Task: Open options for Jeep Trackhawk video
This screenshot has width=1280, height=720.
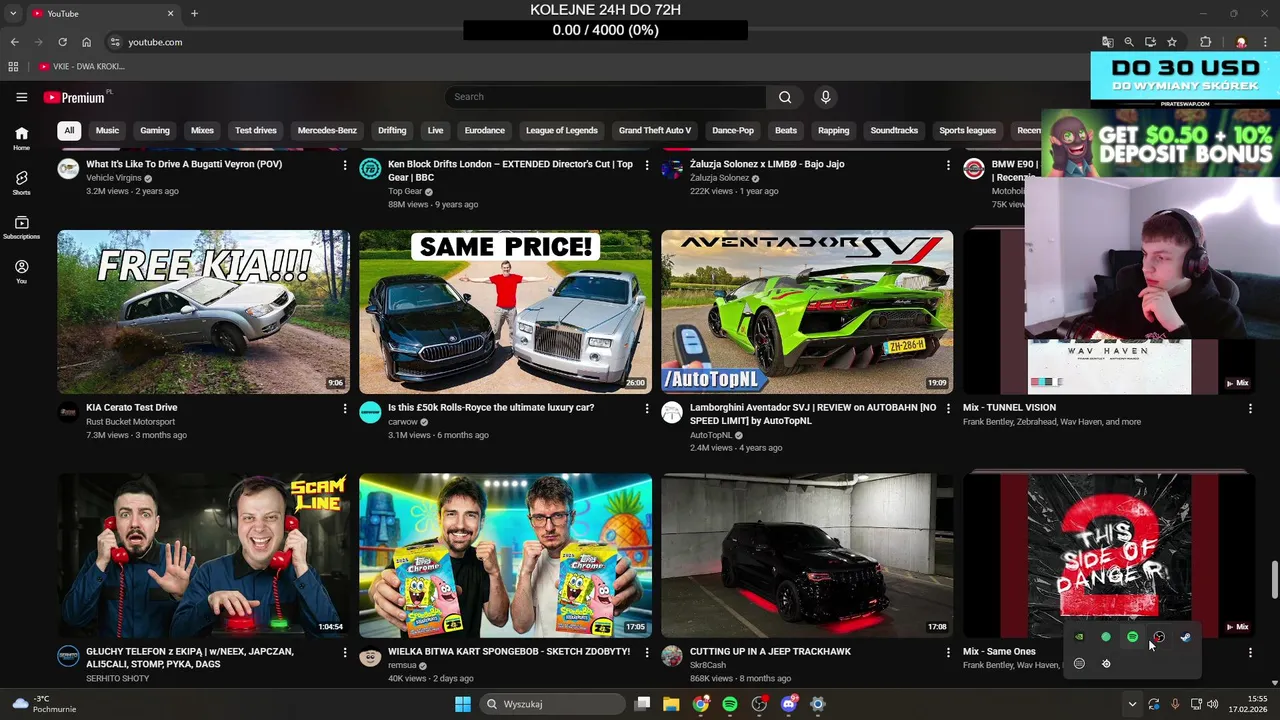Action: coord(949,652)
